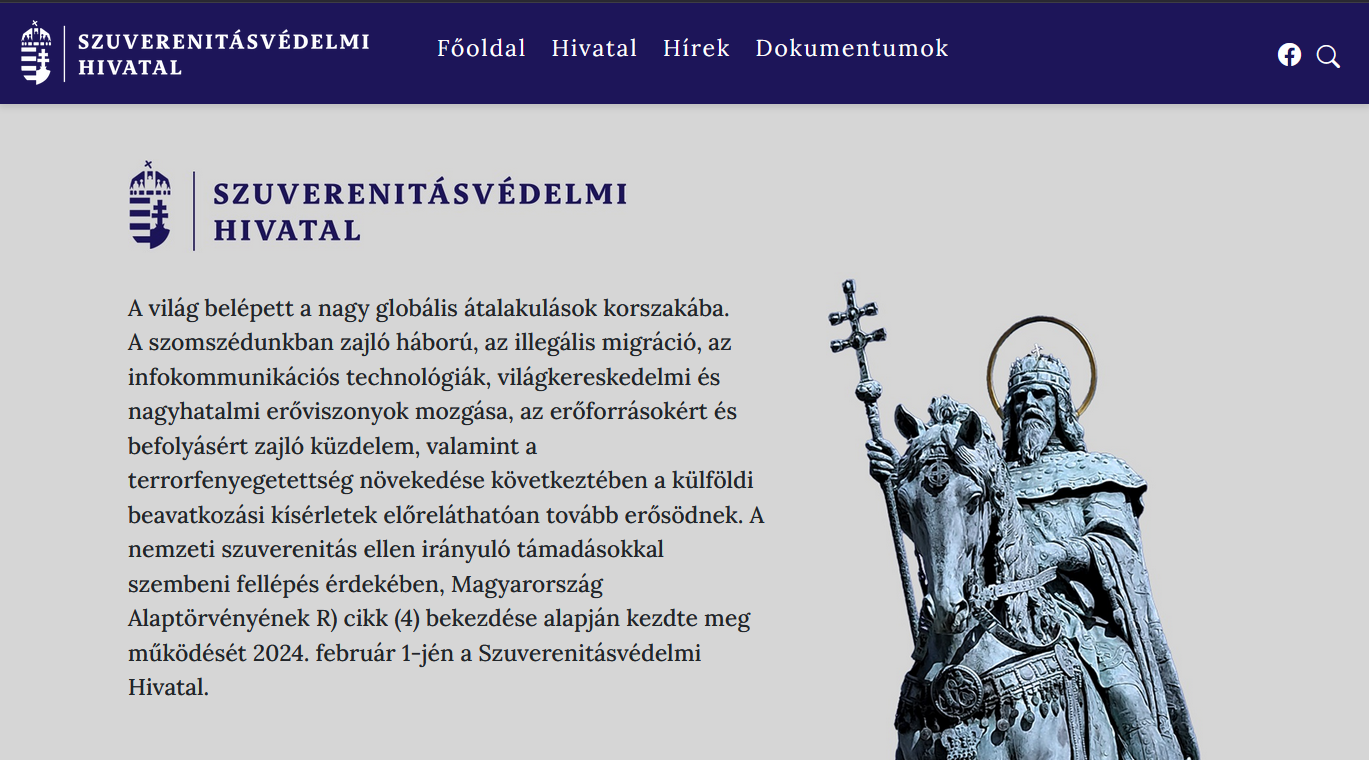The width and height of the screenshot is (1369, 760).
Task: Click the text 'Alaptörvényének R) cikk (4)'
Action: tap(272, 619)
